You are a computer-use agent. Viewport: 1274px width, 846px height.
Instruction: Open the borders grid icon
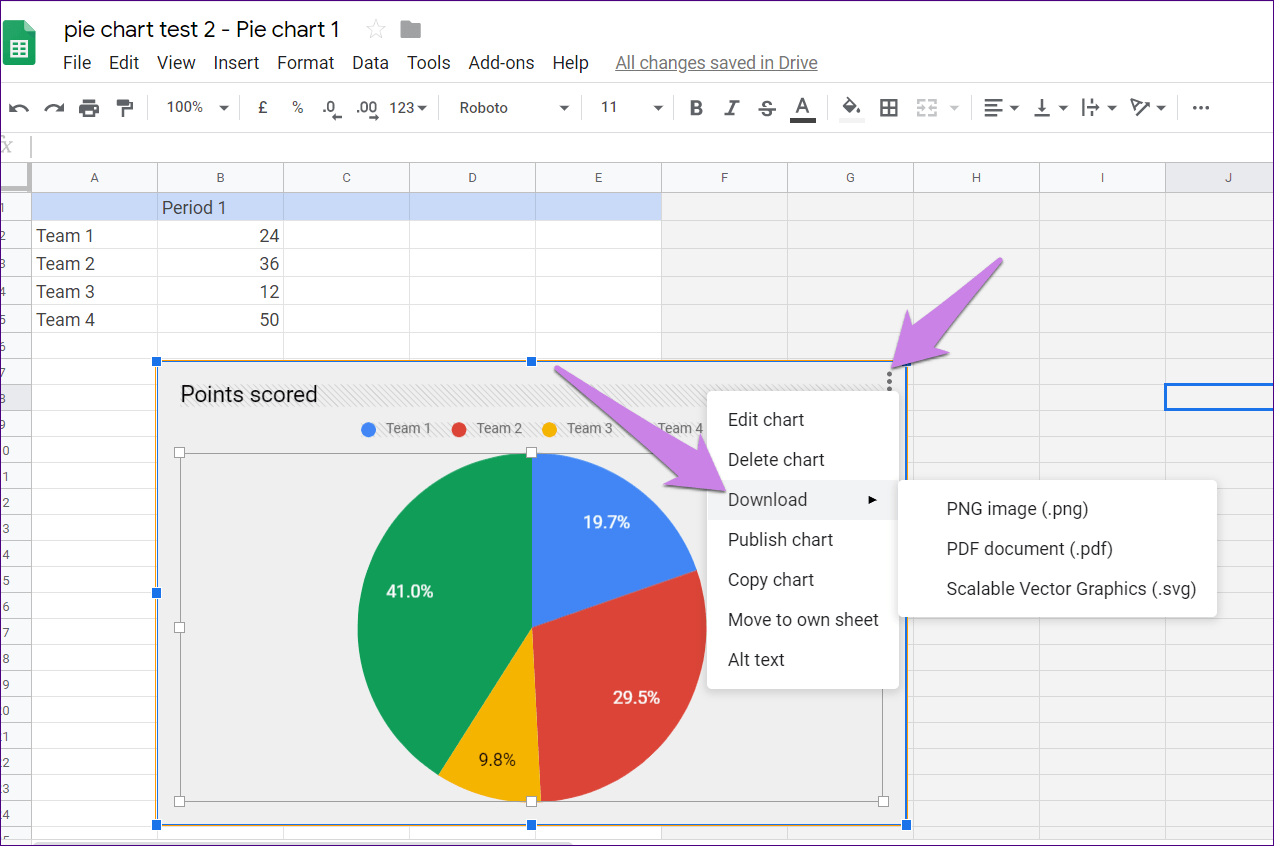tap(888, 108)
